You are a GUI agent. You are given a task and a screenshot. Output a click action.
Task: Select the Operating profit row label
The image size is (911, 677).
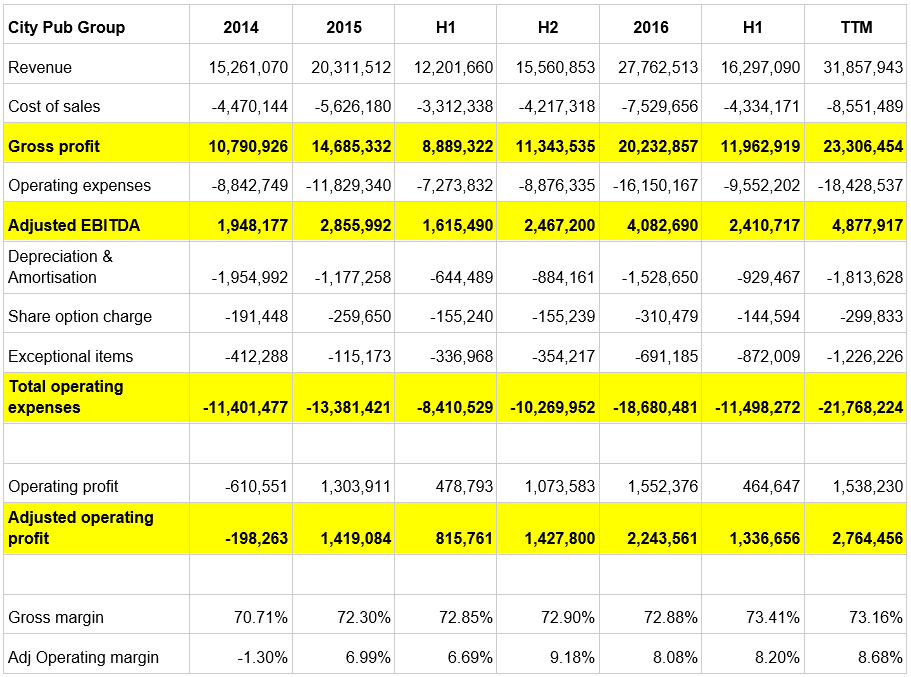tap(63, 486)
